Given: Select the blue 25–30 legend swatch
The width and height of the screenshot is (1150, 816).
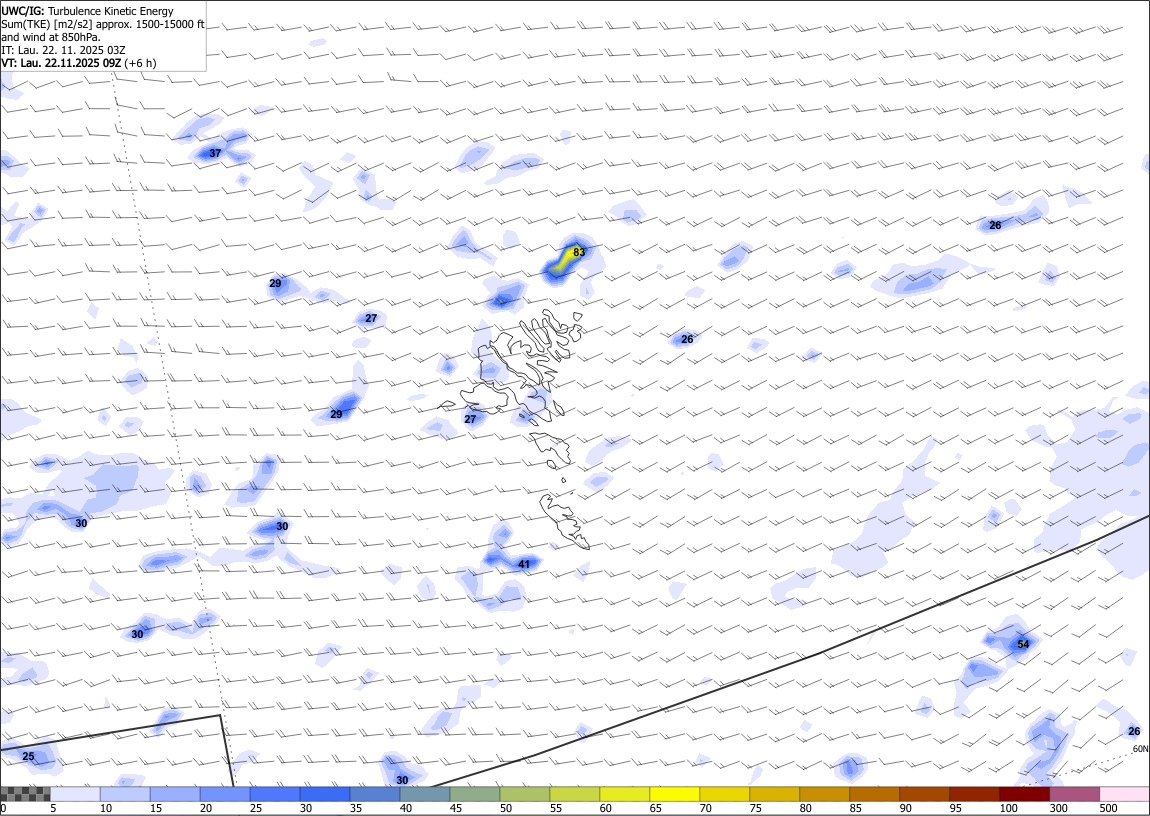Looking at the screenshot, I should (x=275, y=794).
